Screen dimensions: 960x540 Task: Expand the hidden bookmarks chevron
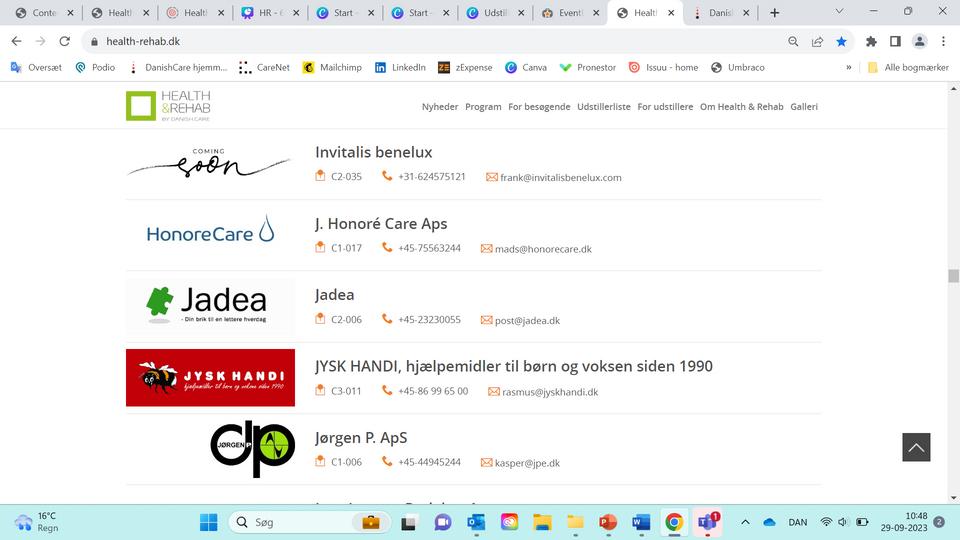[849, 67]
